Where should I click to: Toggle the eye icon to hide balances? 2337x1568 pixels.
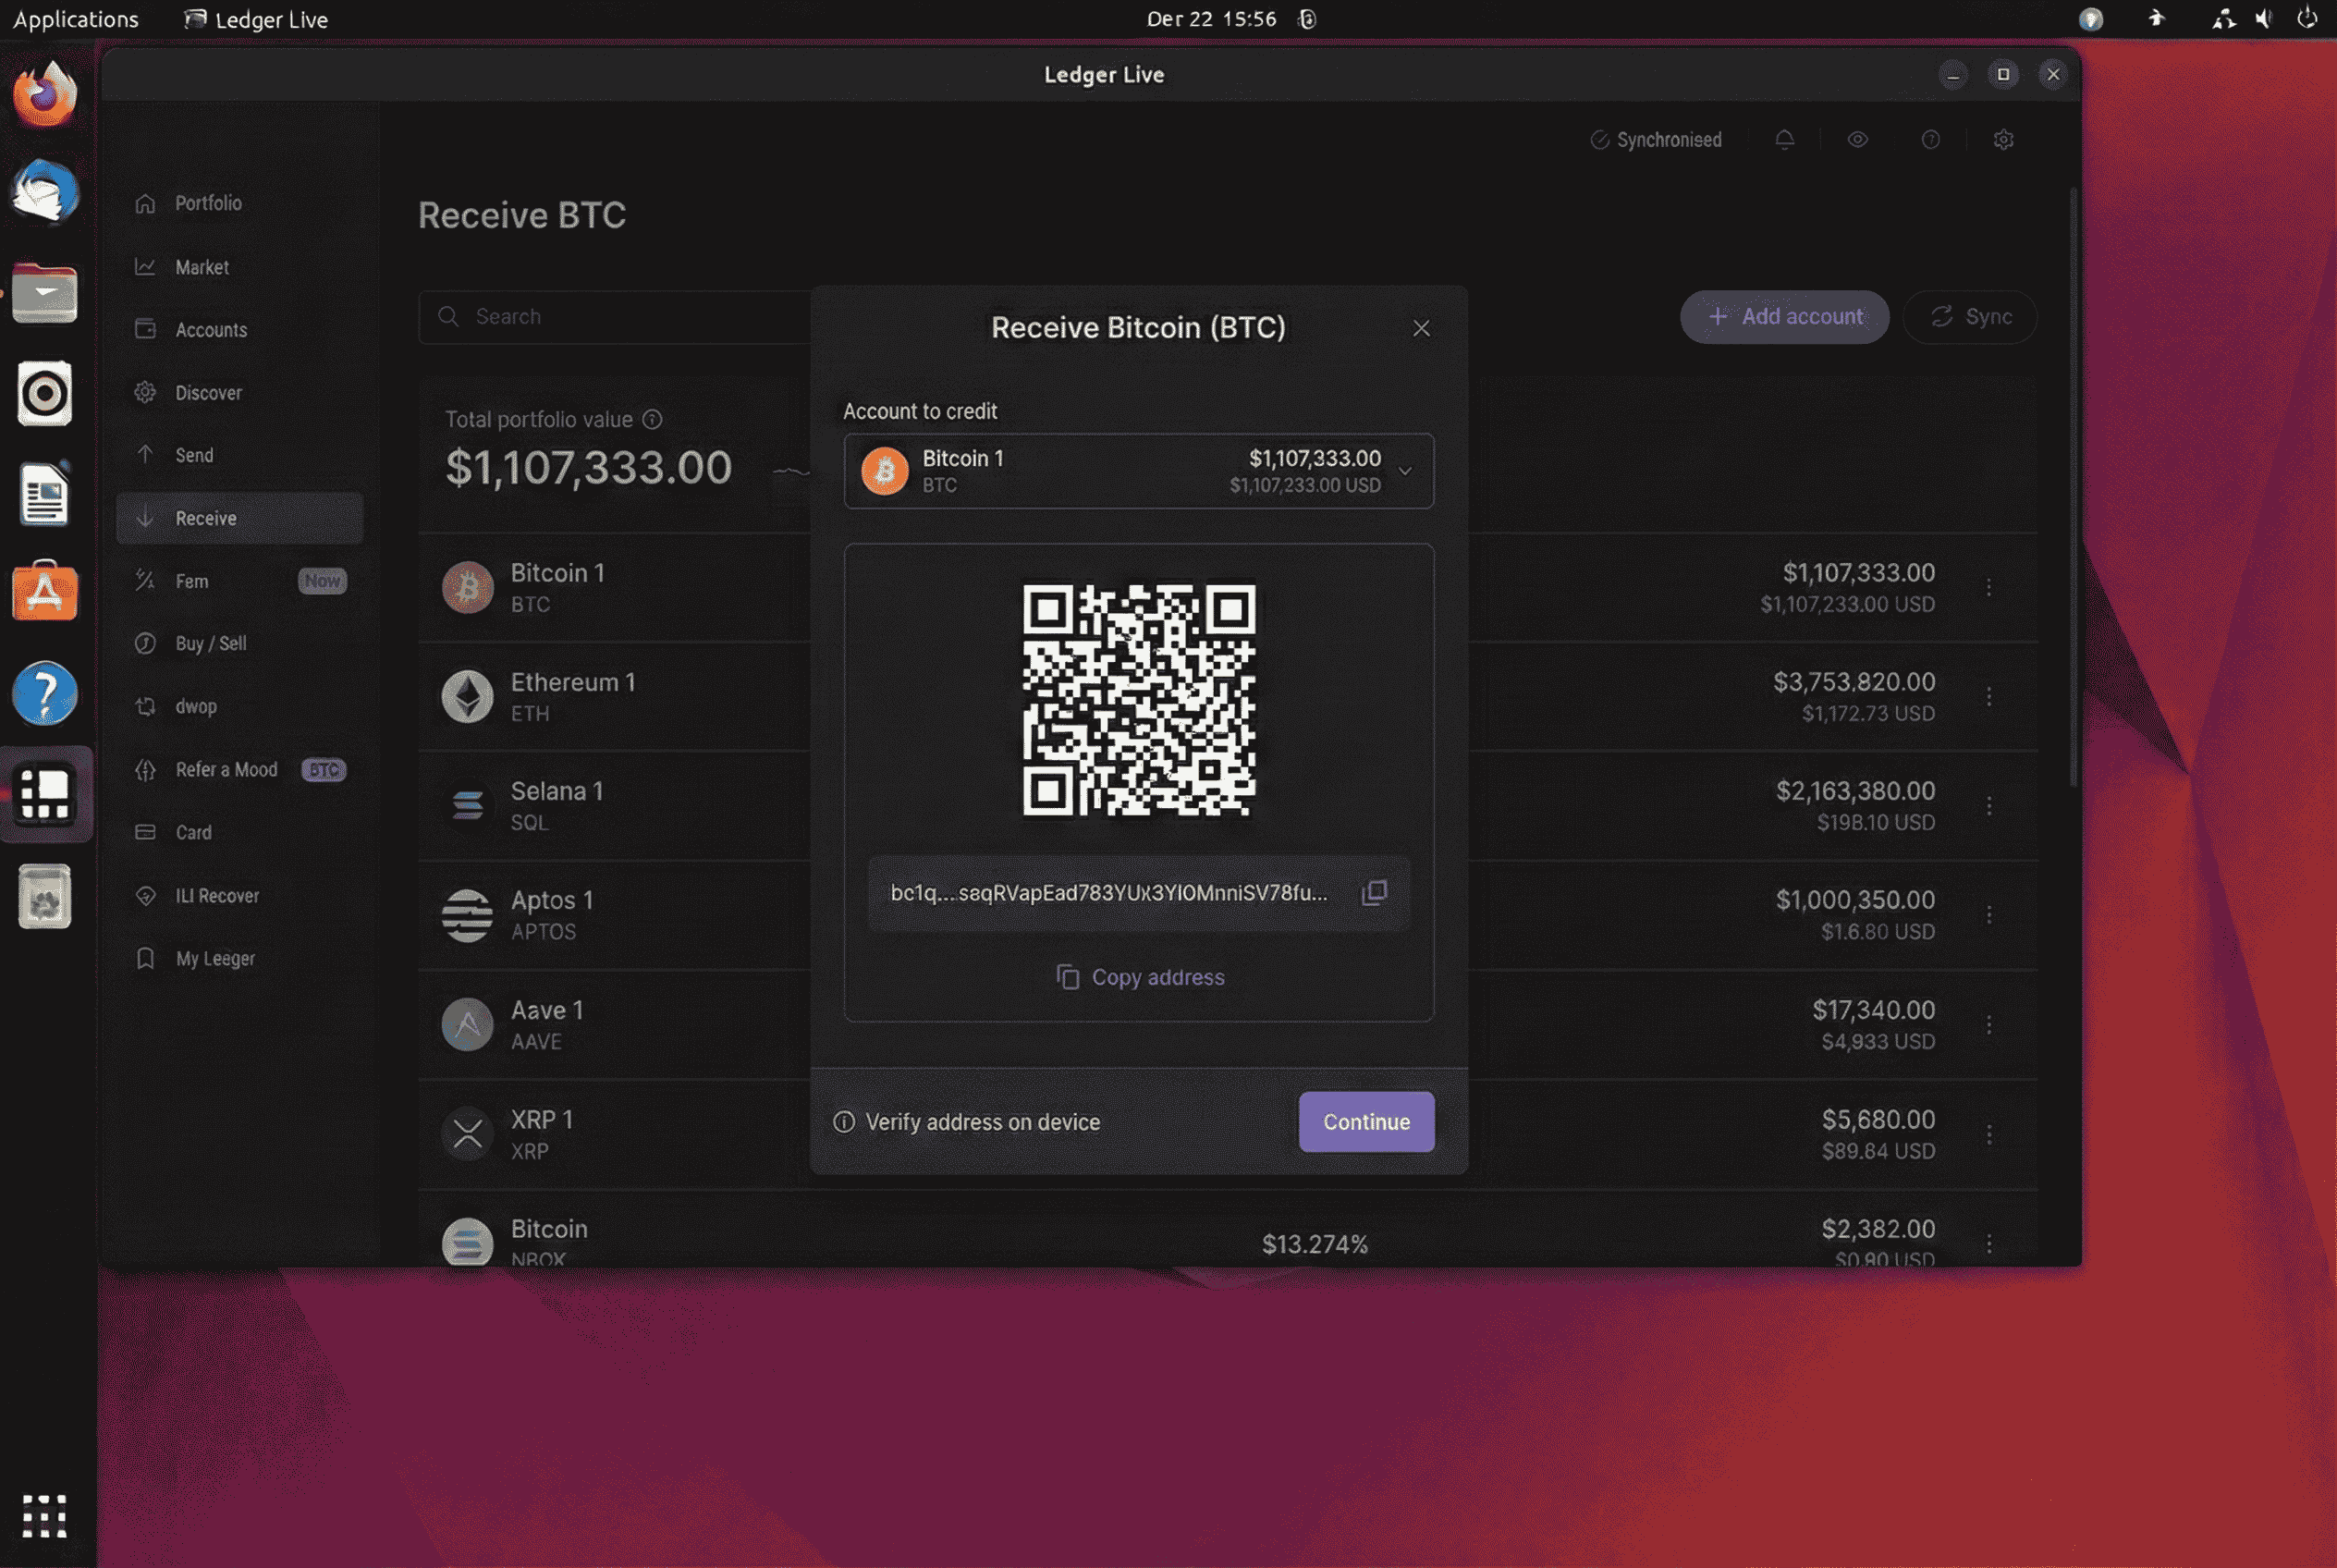tap(1857, 140)
